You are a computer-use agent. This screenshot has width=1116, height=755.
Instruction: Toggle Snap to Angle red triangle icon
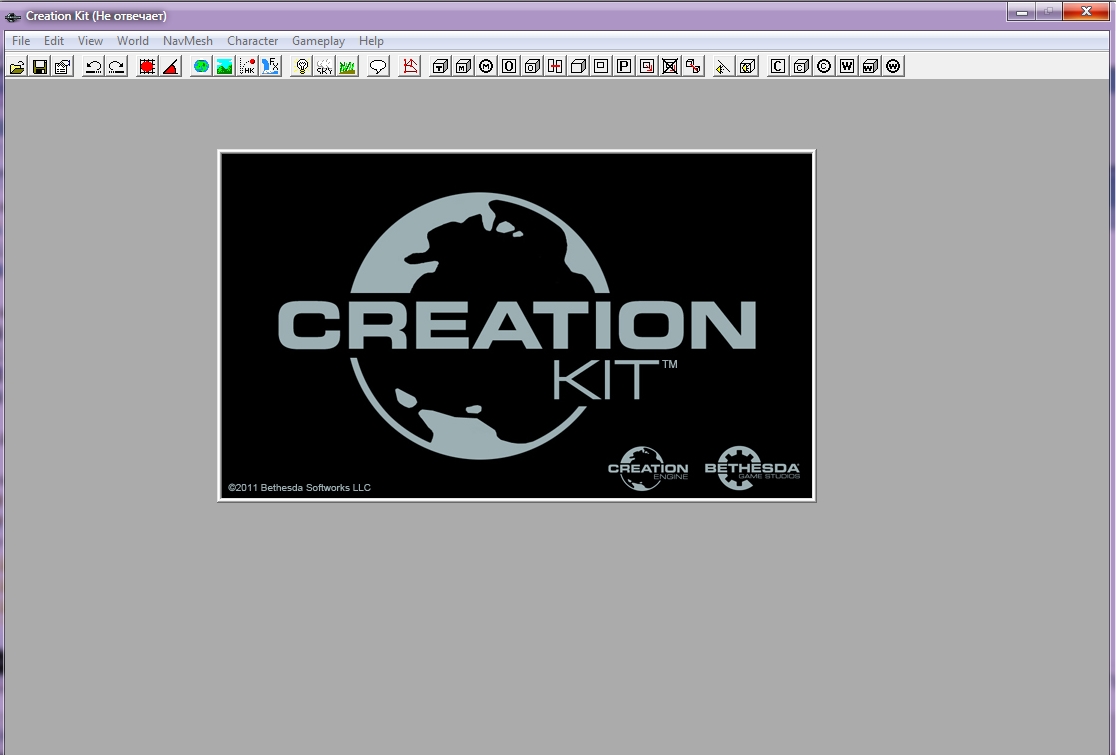coord(170,67)
